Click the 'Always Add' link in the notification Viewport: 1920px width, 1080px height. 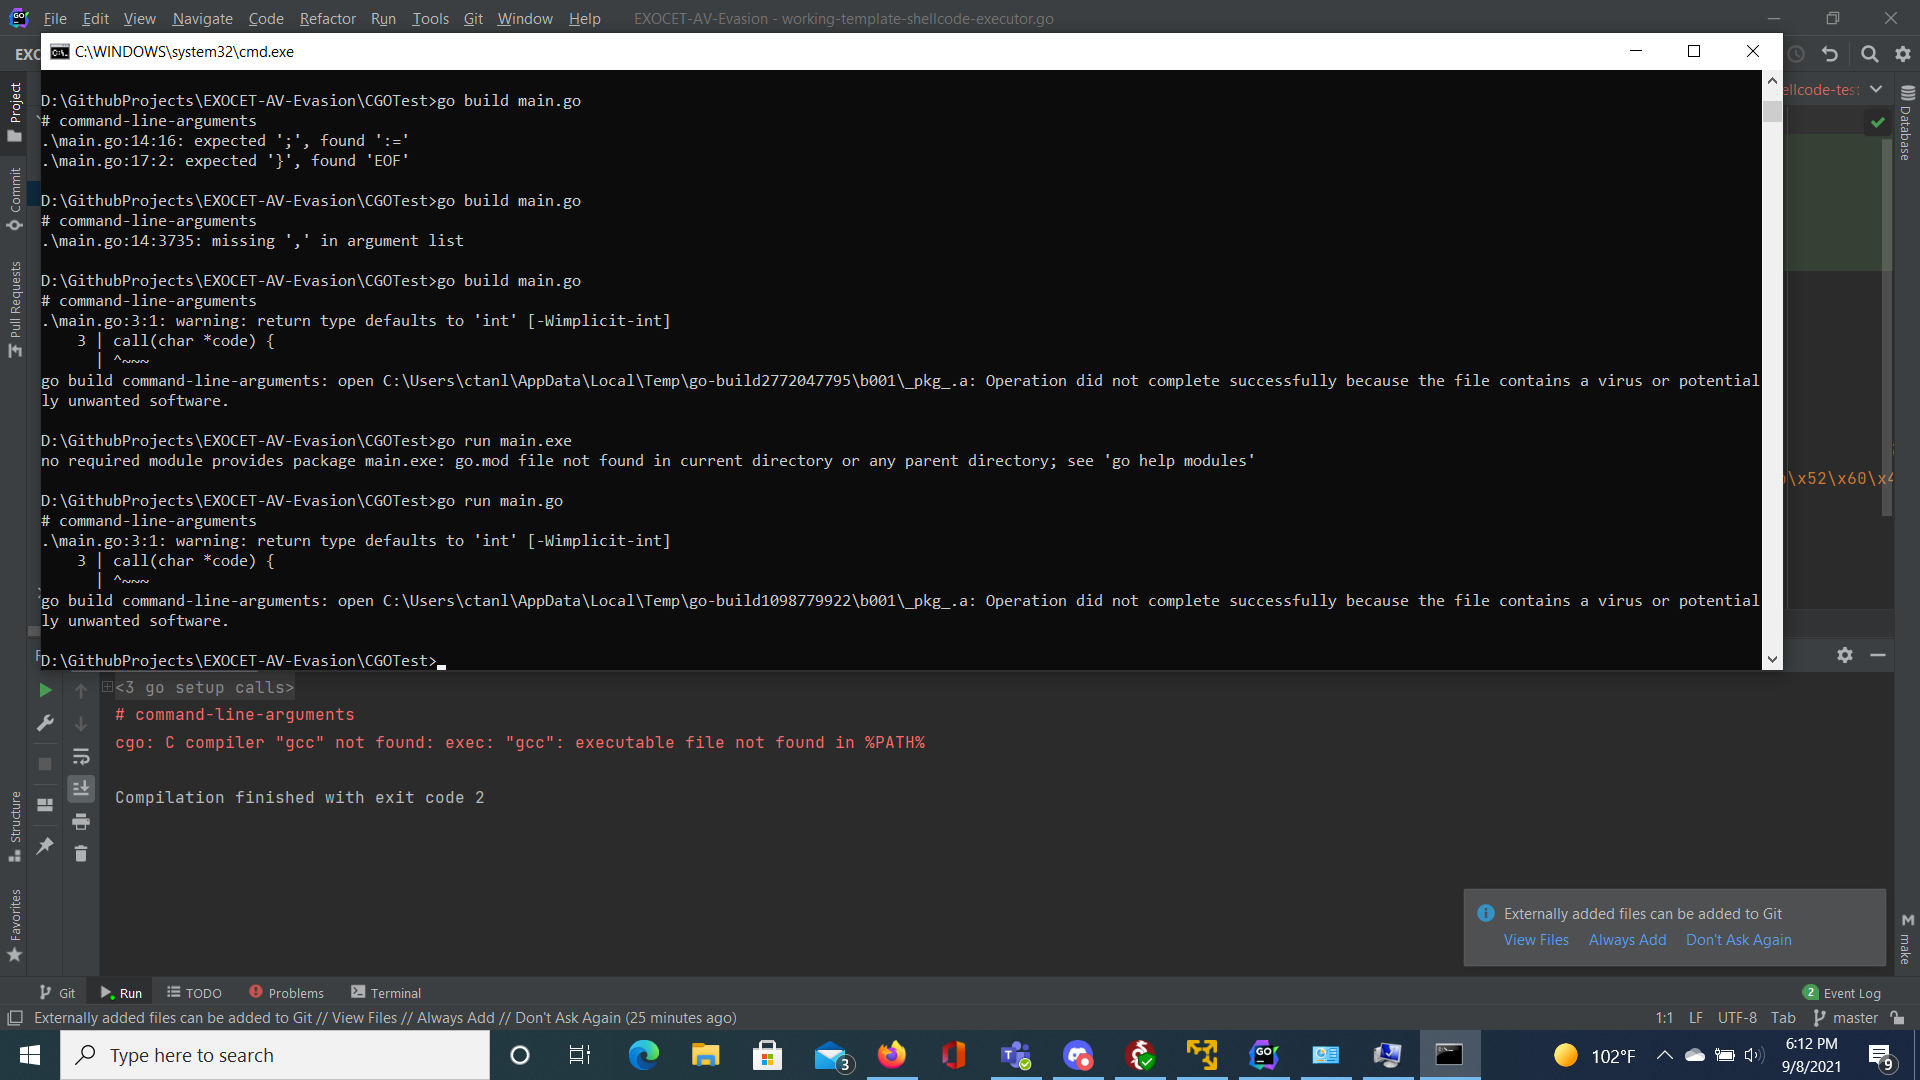coord(1627,940)
